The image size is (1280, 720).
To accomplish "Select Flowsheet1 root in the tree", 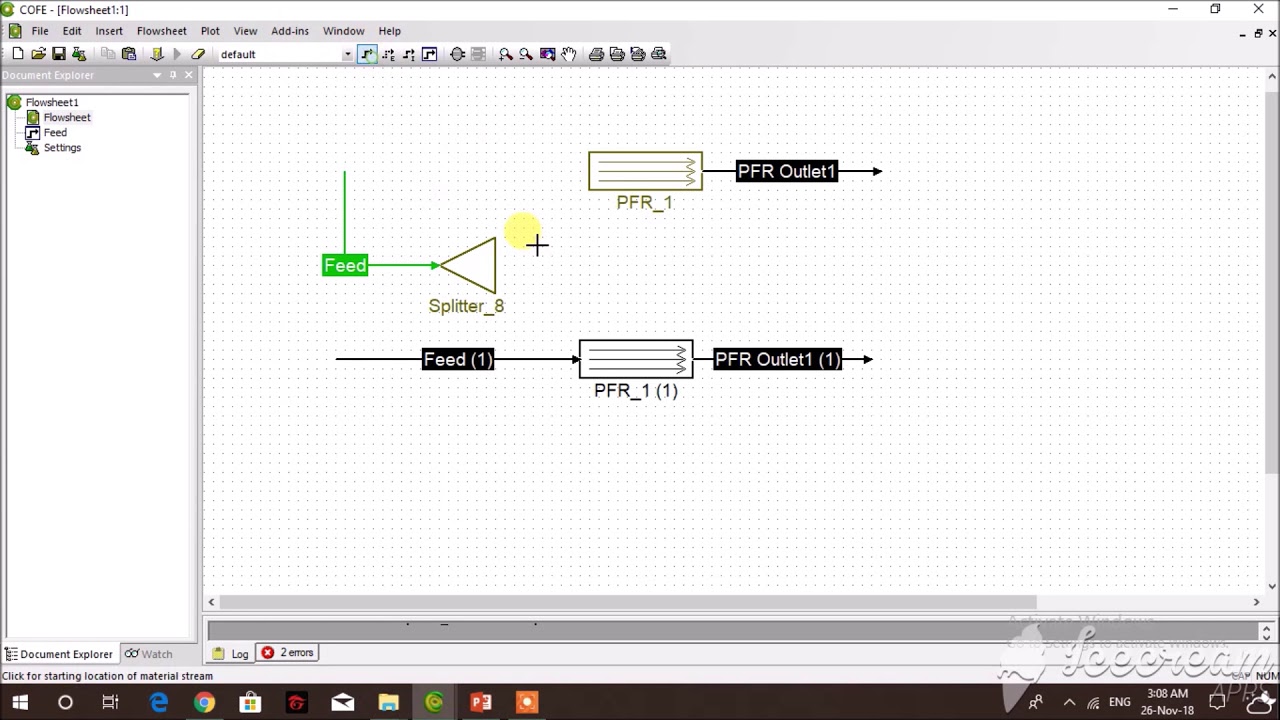I will click(x=52, y=102).
